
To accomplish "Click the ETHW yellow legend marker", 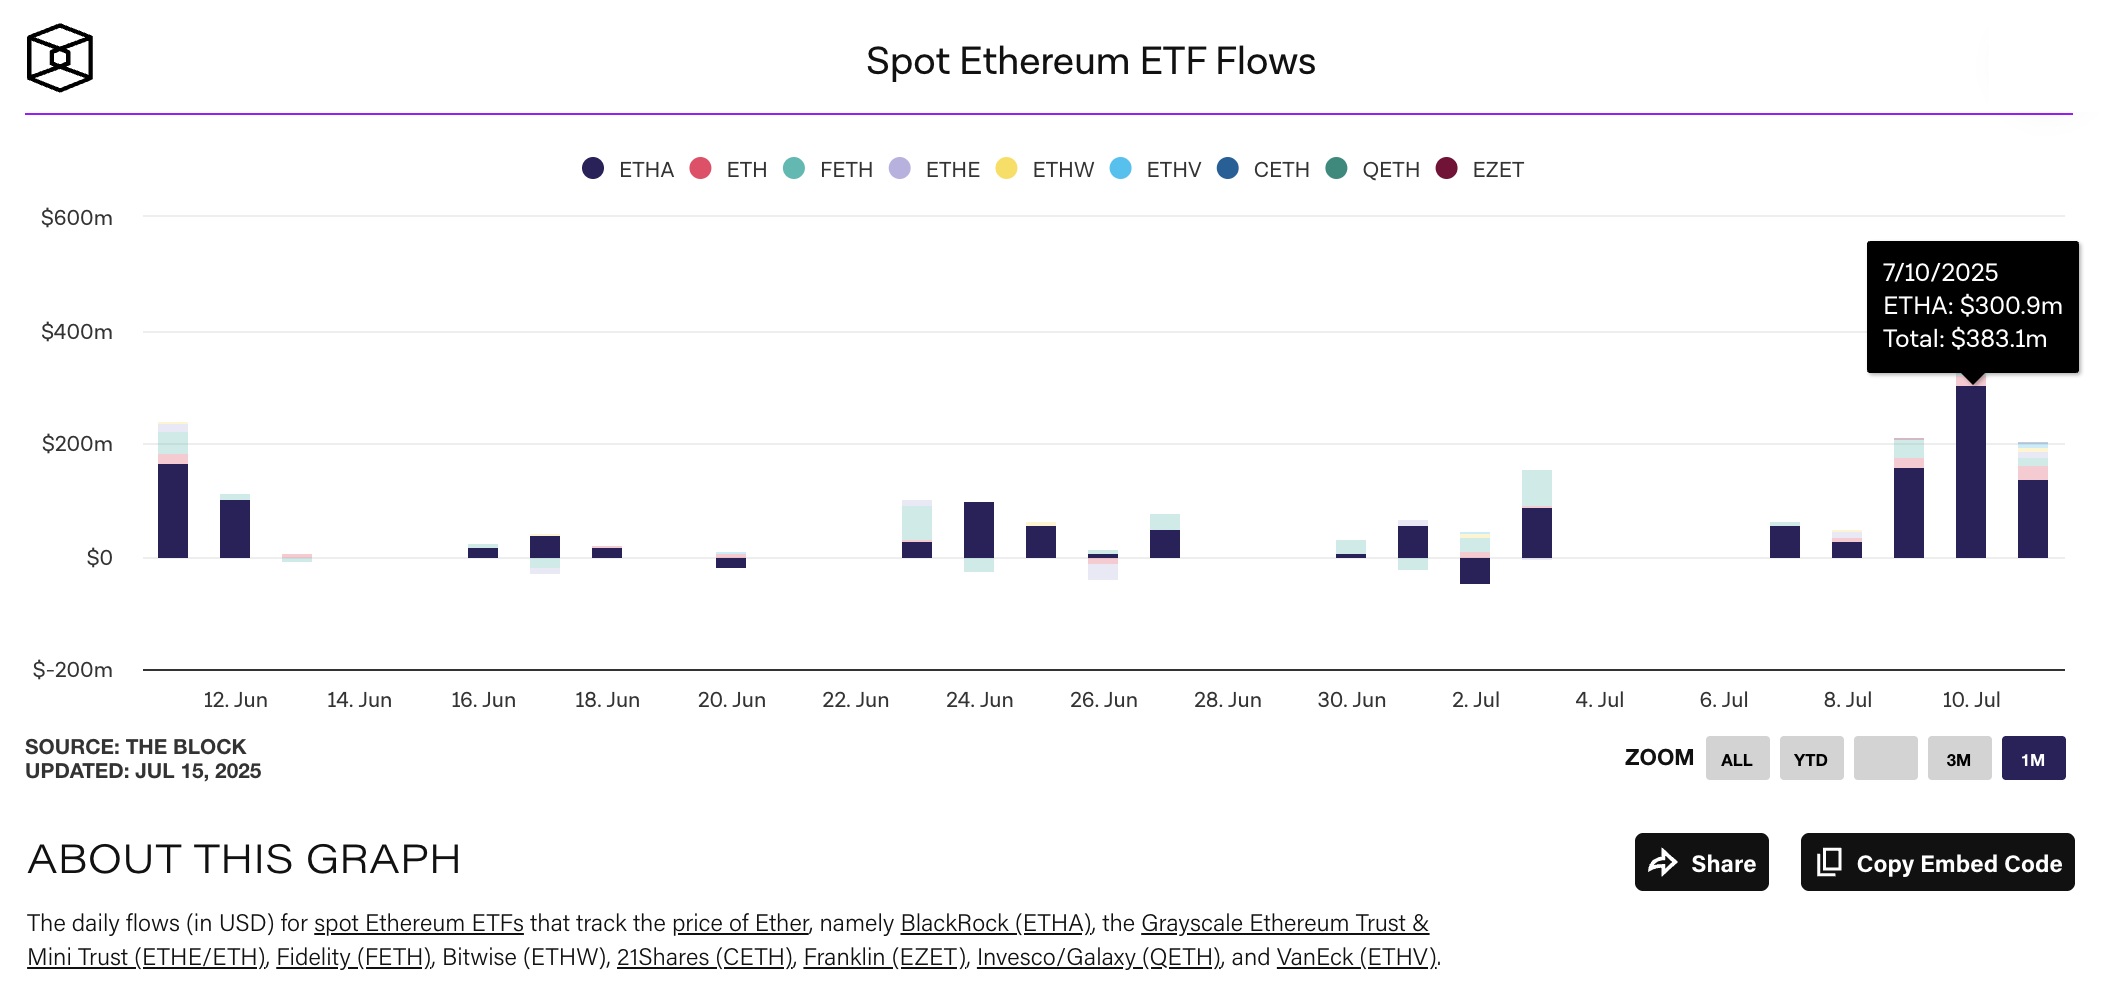I will [x=1007, y=168].
